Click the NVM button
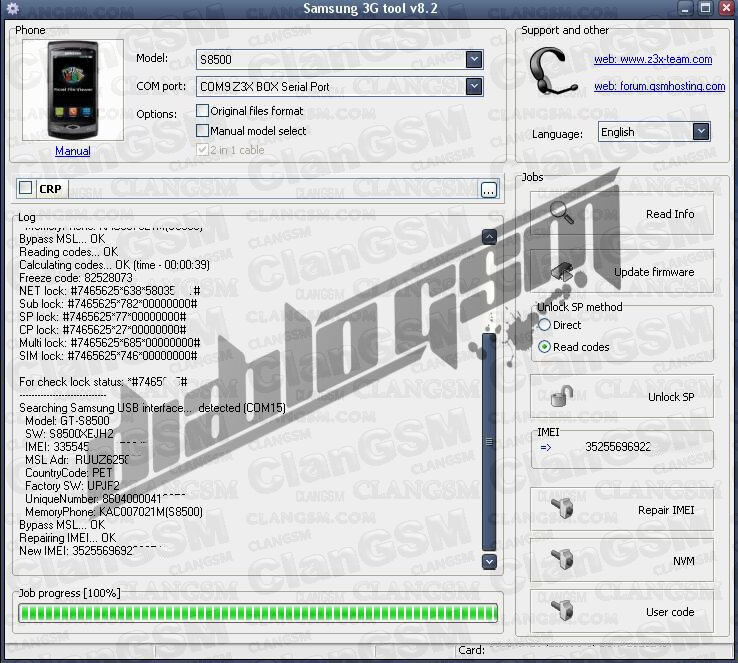738x663 pixels. tap(622, 560)
